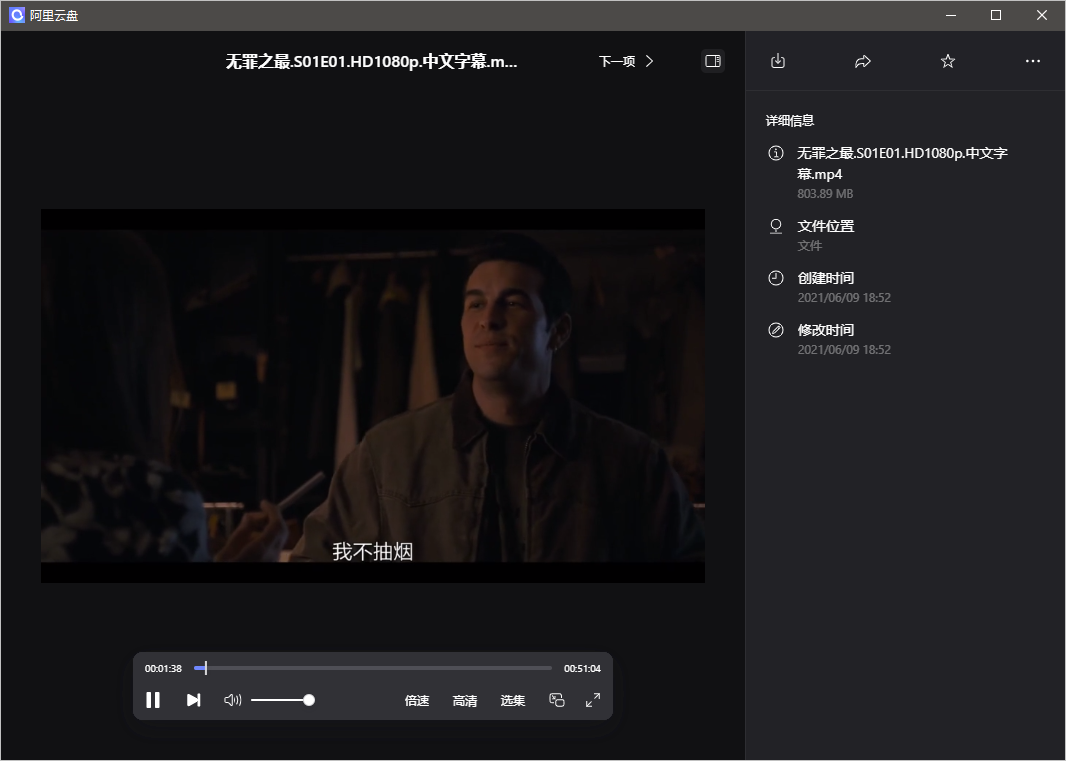Add the file to favorites
This screenshot has height=761, width=1066.
pos(948,61)
